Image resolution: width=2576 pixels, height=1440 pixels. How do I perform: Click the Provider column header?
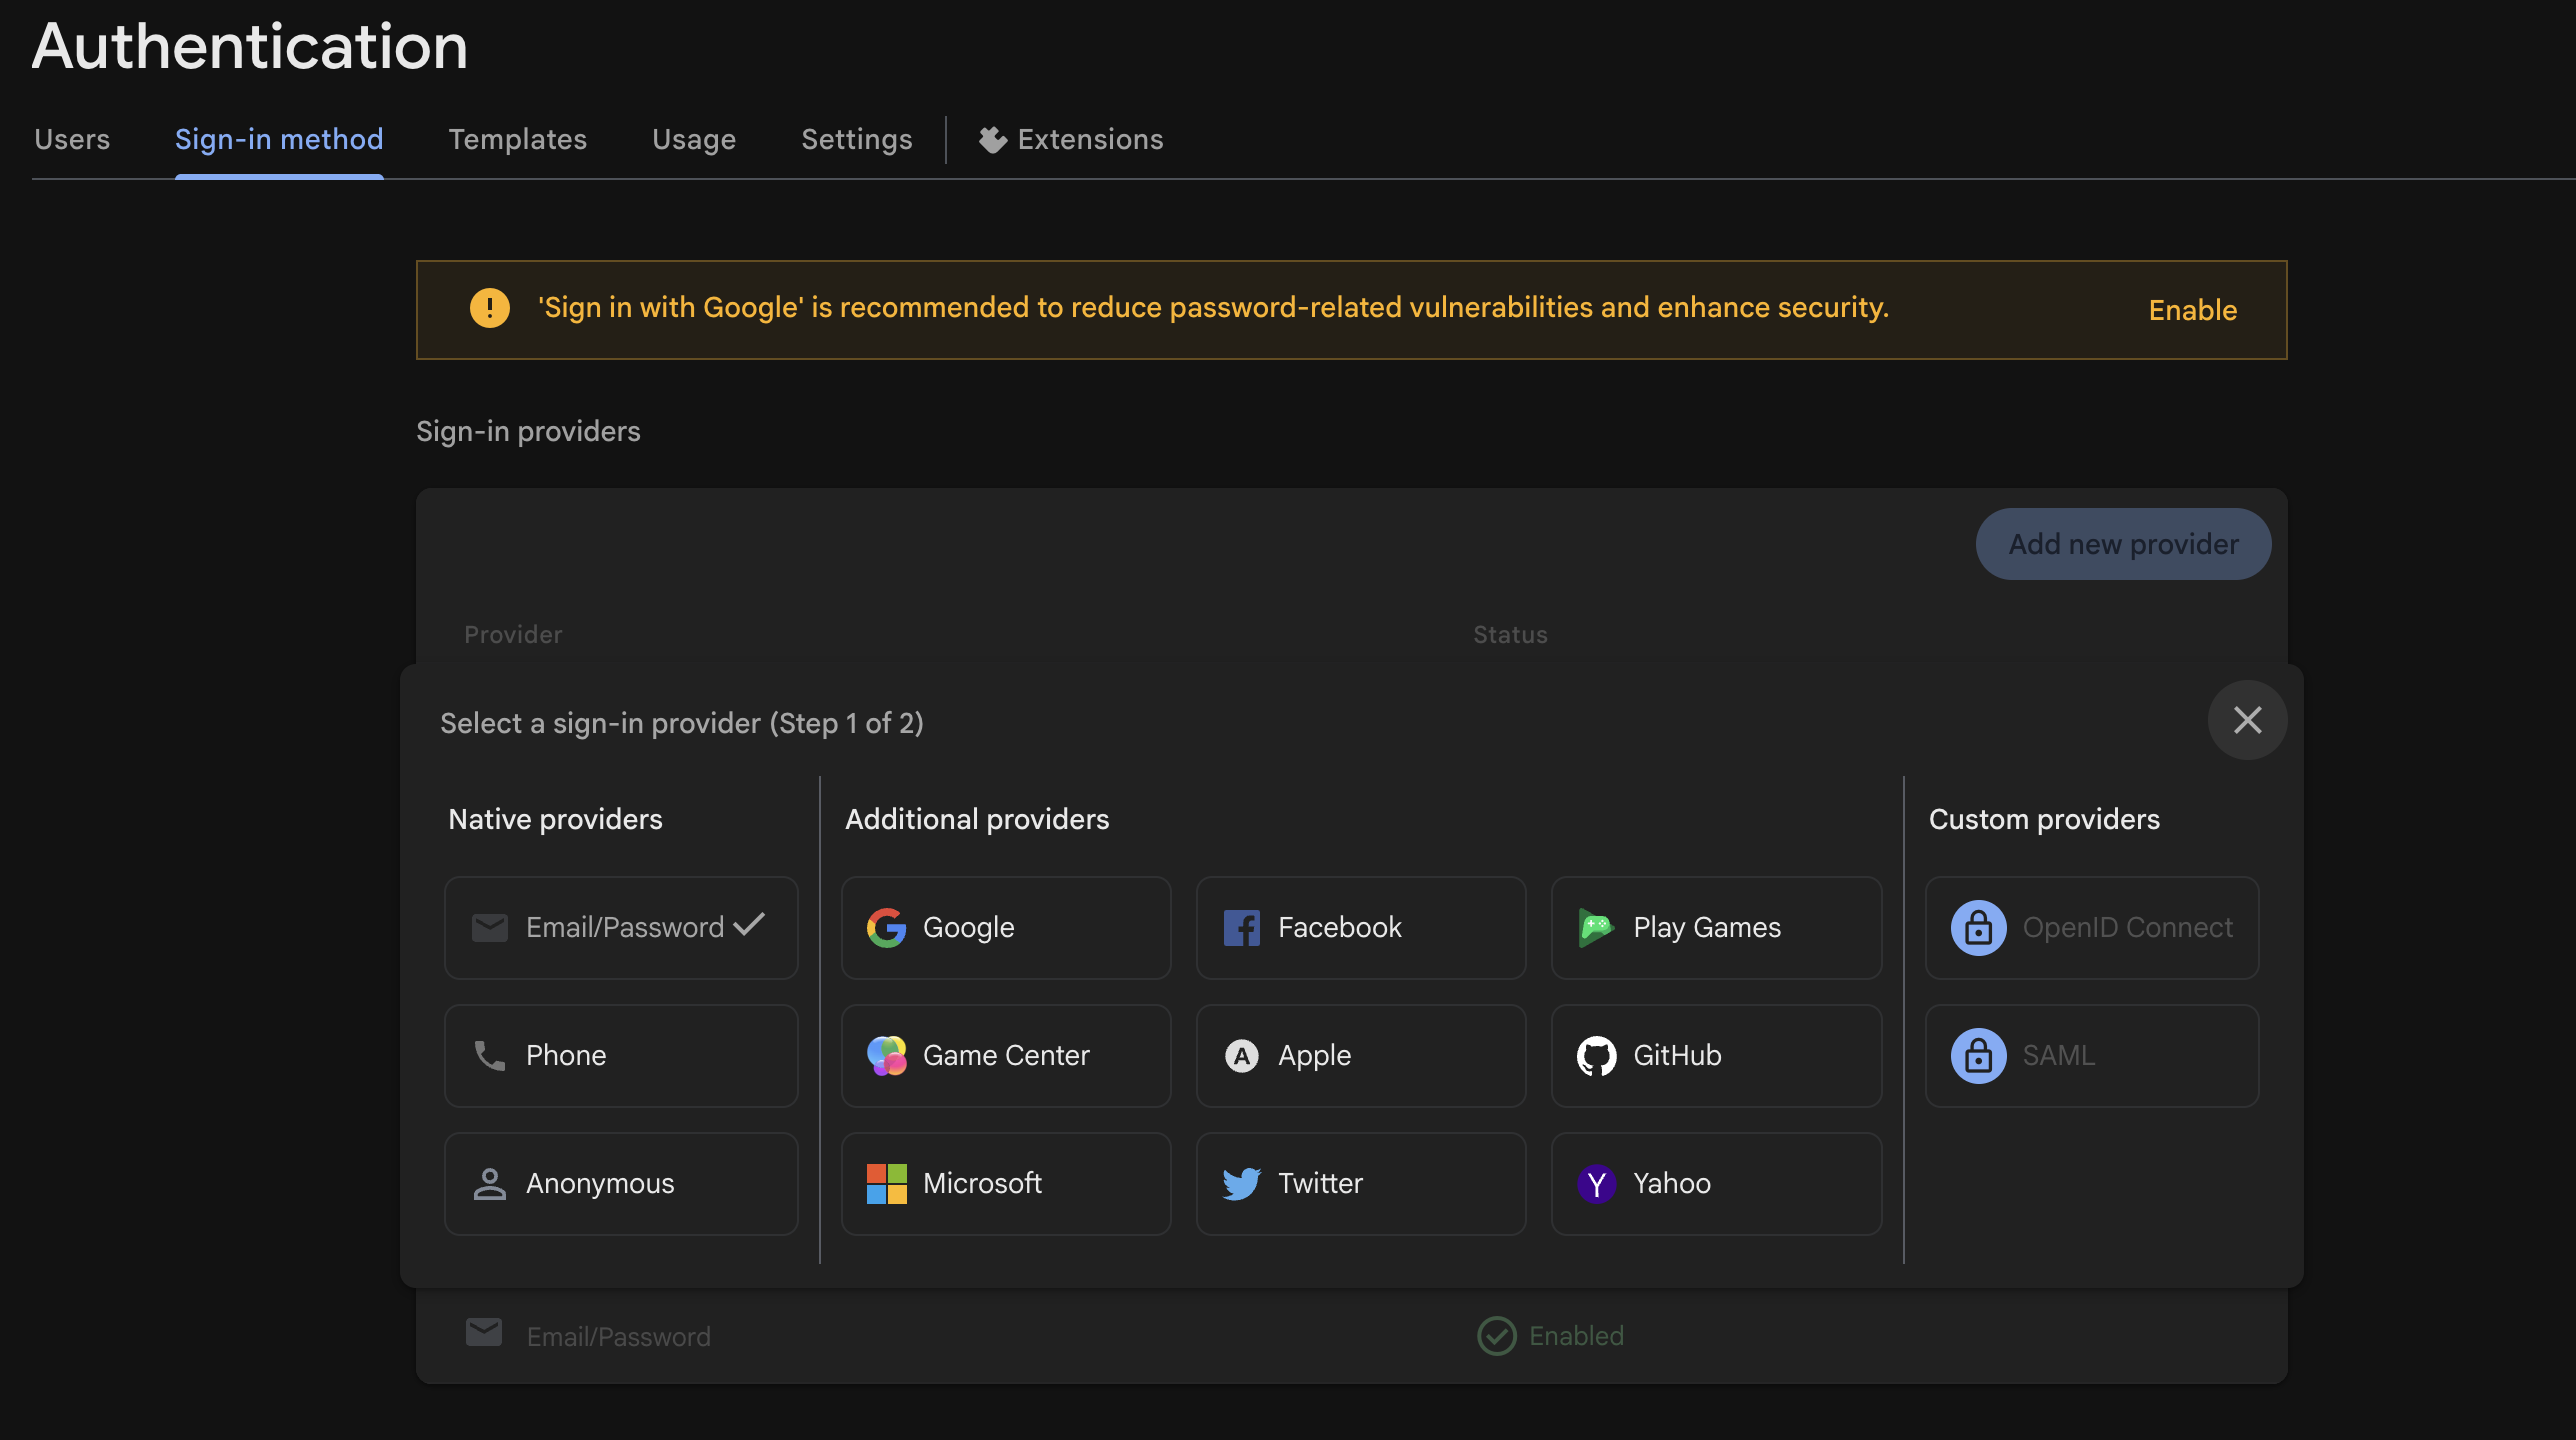[x=513, y=635]
